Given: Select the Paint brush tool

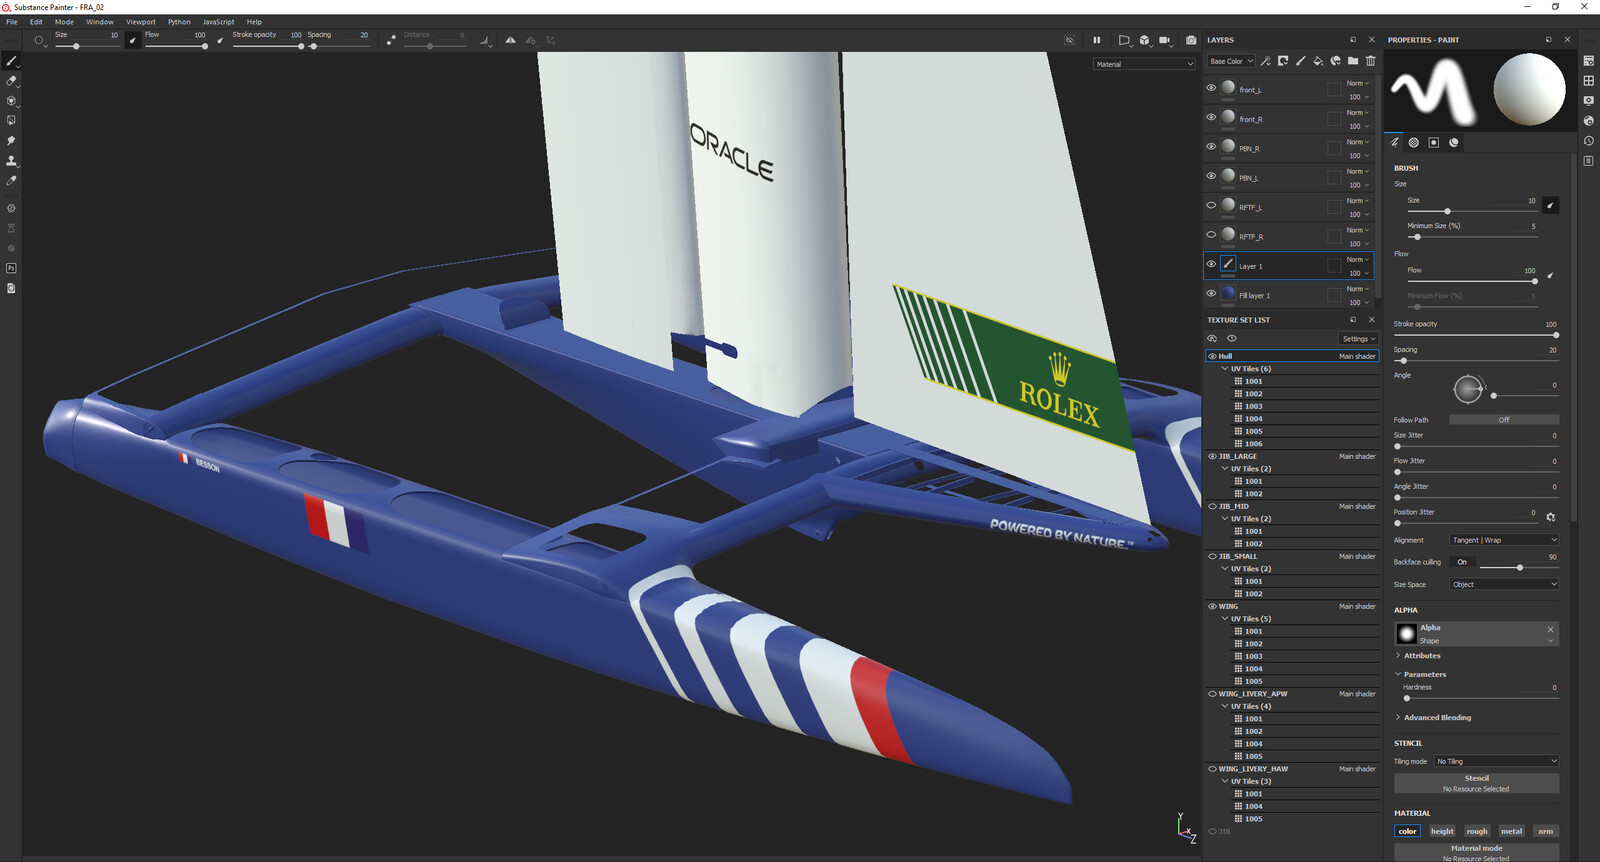Looking at the screenshot, I should [11, 61].
